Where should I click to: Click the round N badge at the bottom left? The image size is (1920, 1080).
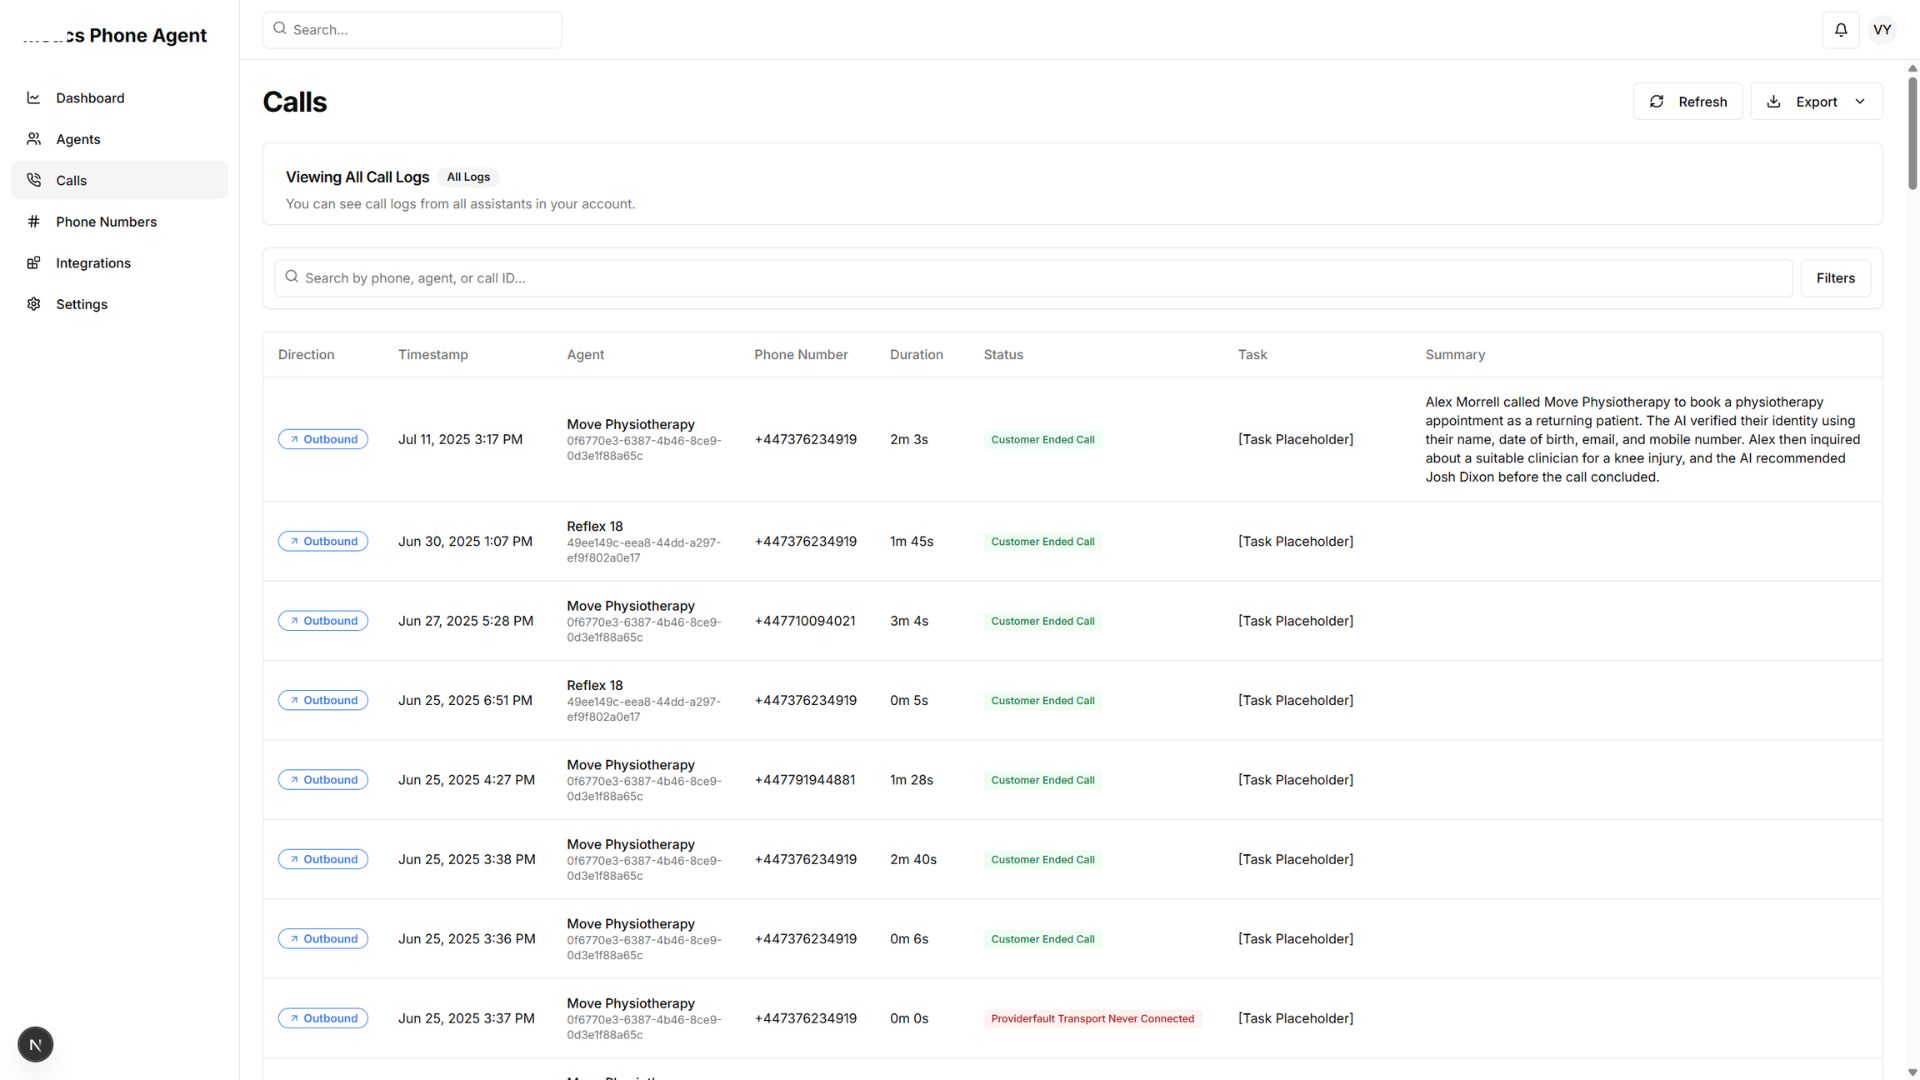point(35,1045)
